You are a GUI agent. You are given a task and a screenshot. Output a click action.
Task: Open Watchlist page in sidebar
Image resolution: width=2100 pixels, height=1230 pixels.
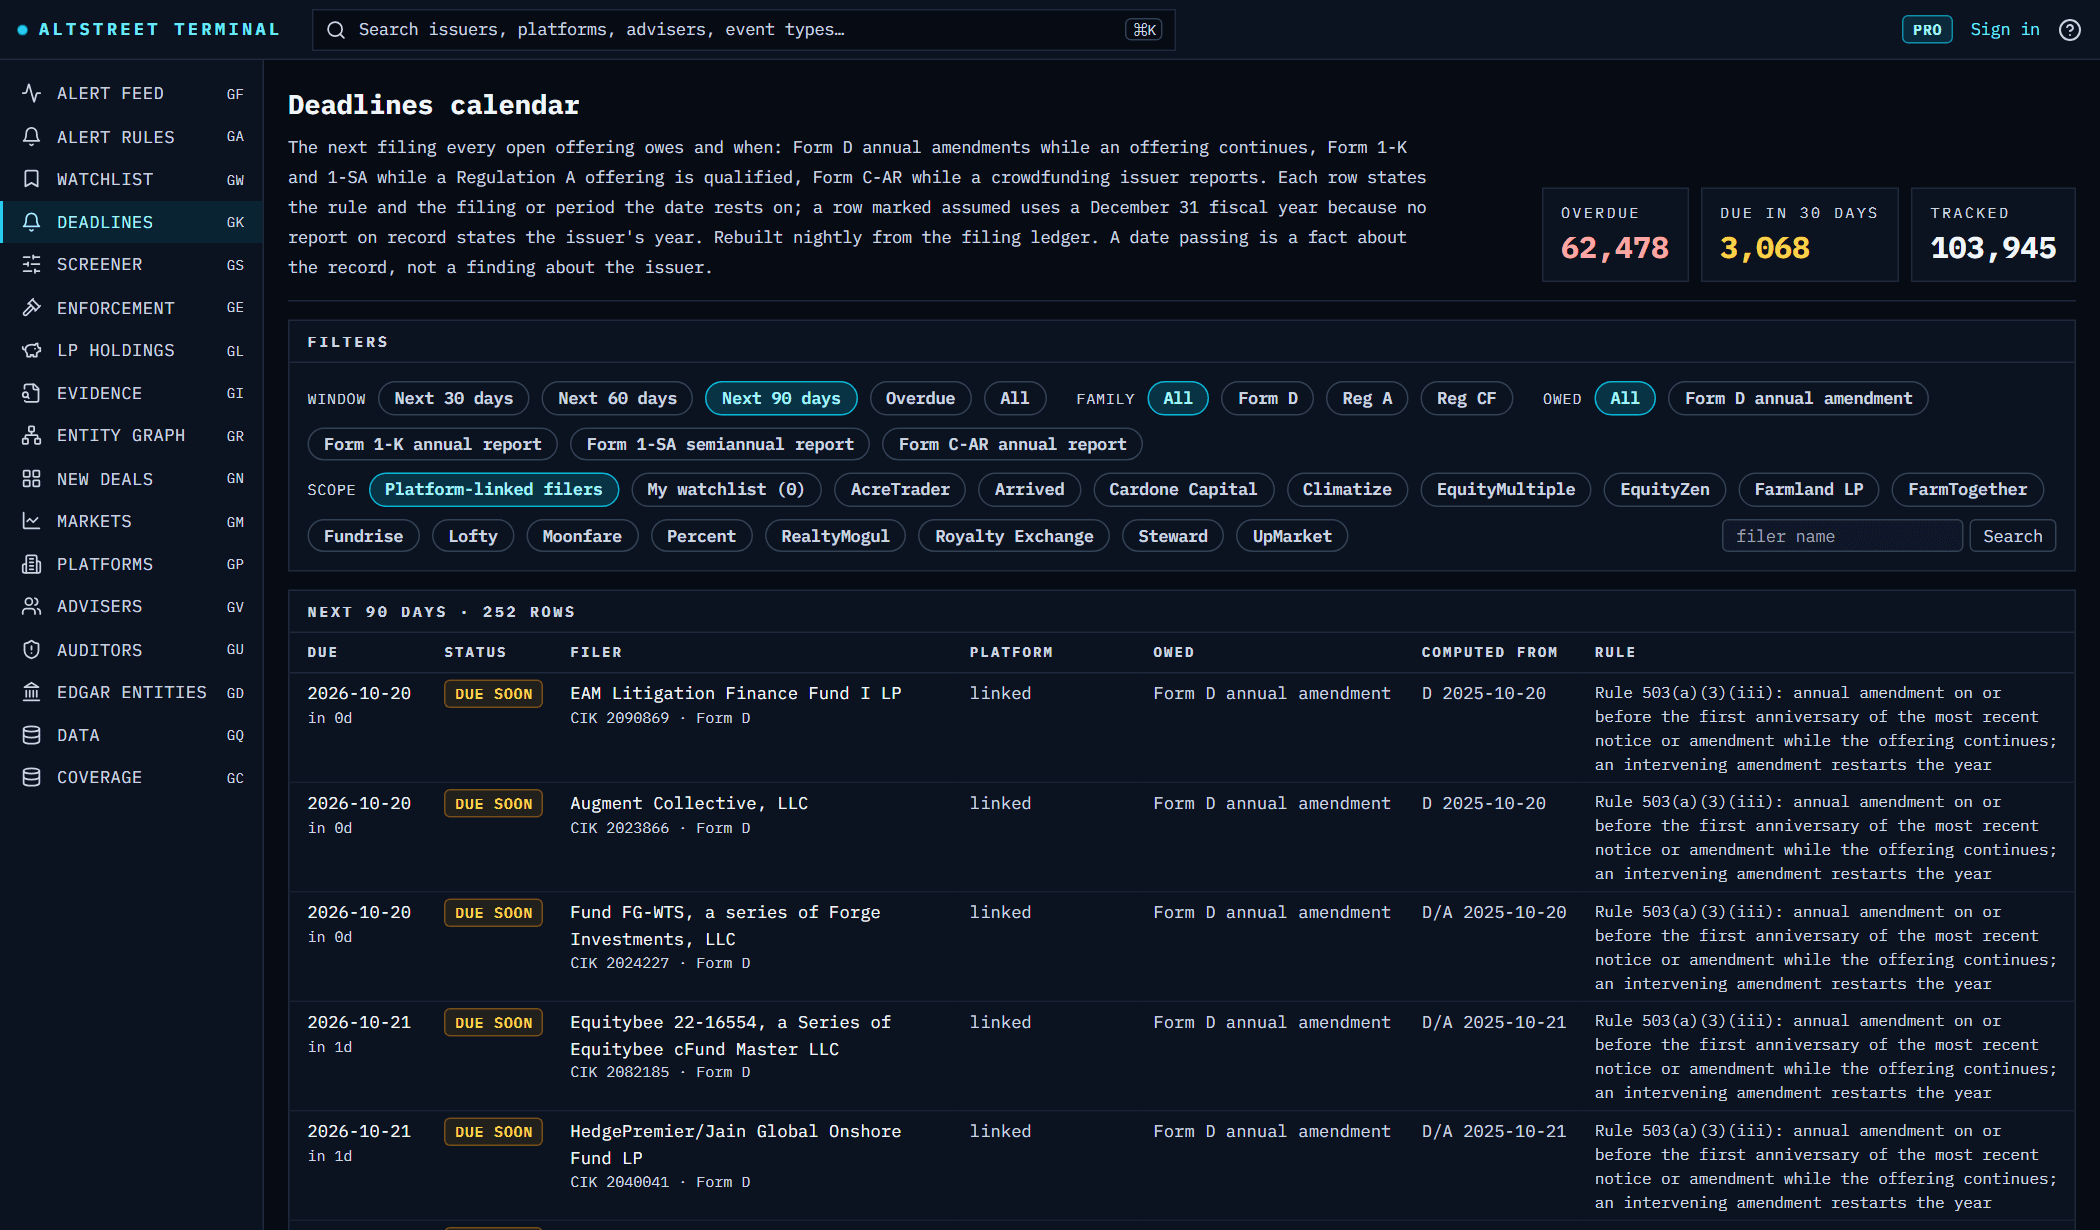(131, 179)
